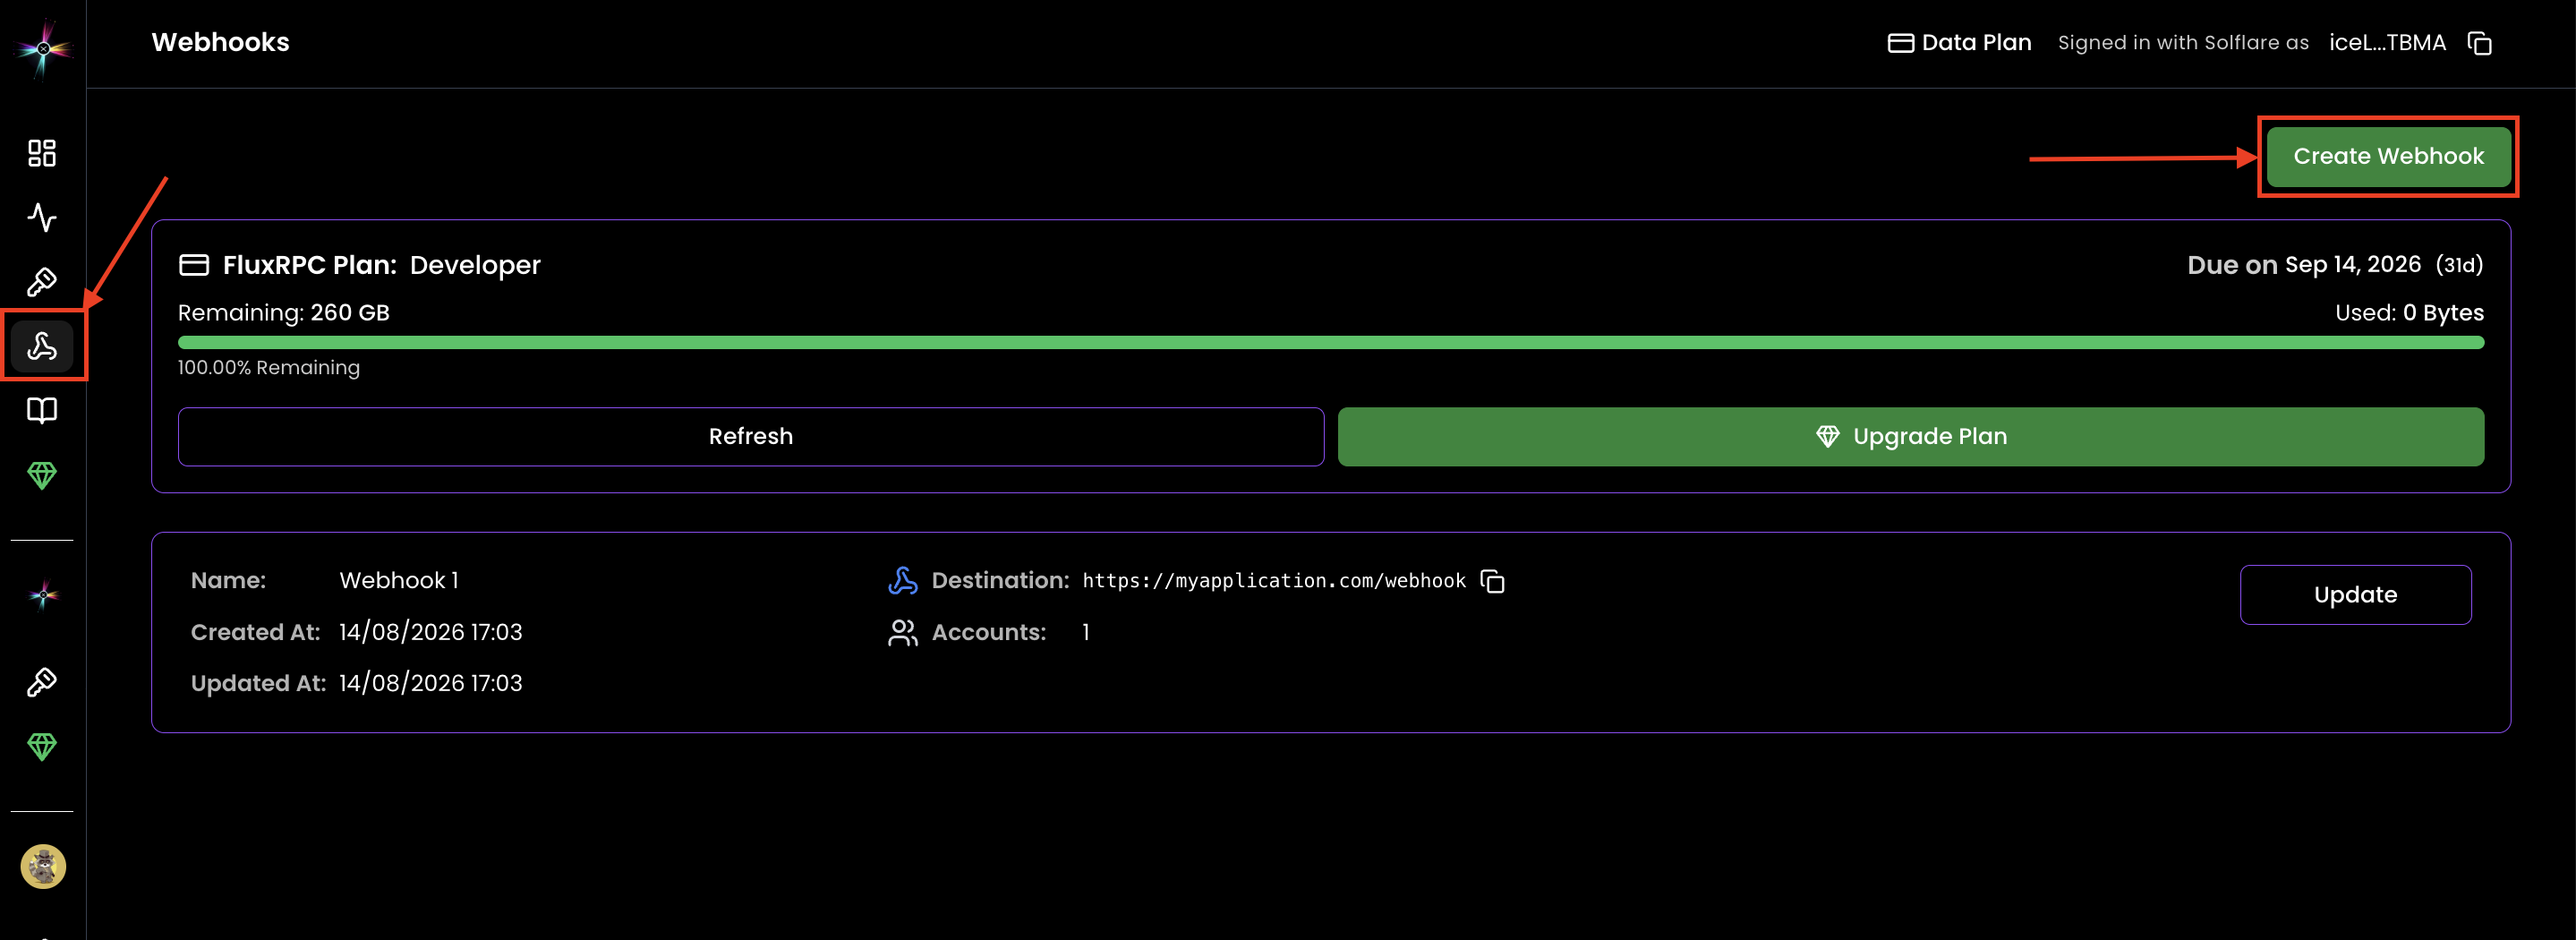The width and height of the screenshot is (2576, 940).
Task: Click the 'Remaining: 260 GB' text
Action: coord(283,313)
